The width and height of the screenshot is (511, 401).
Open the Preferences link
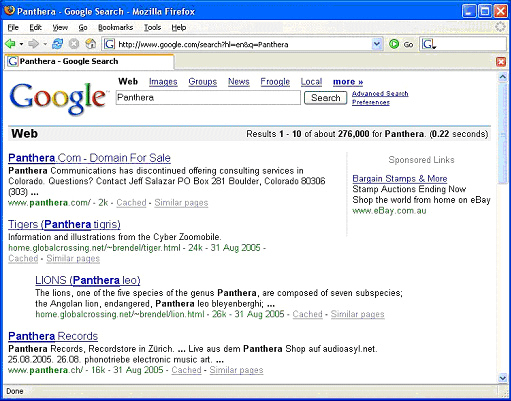(x=371, y=102)
